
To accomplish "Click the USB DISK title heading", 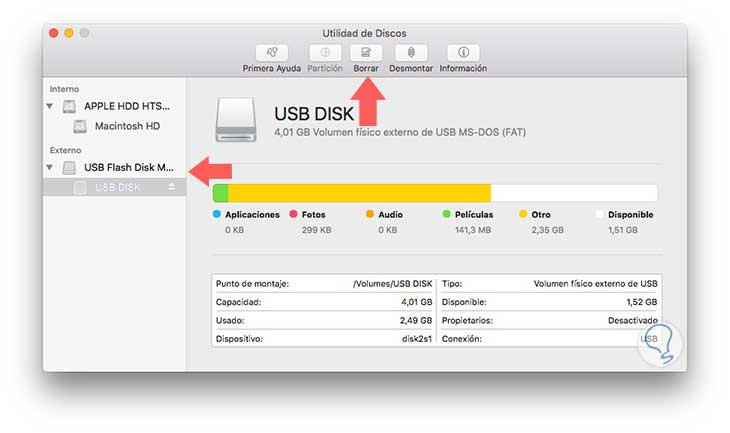I will 314,114.
